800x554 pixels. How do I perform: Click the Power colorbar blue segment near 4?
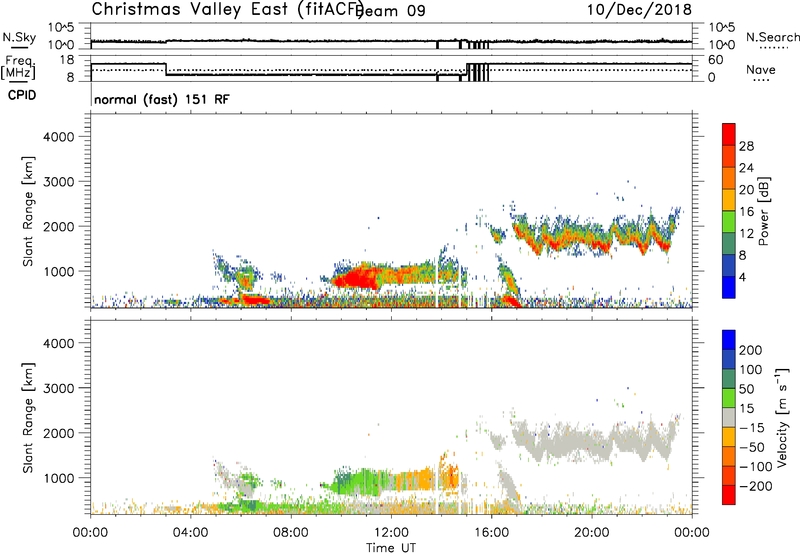729,287
